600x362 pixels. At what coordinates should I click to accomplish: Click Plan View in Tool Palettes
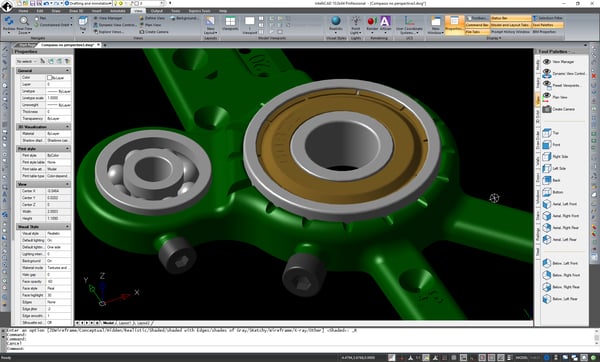(555, 97)
